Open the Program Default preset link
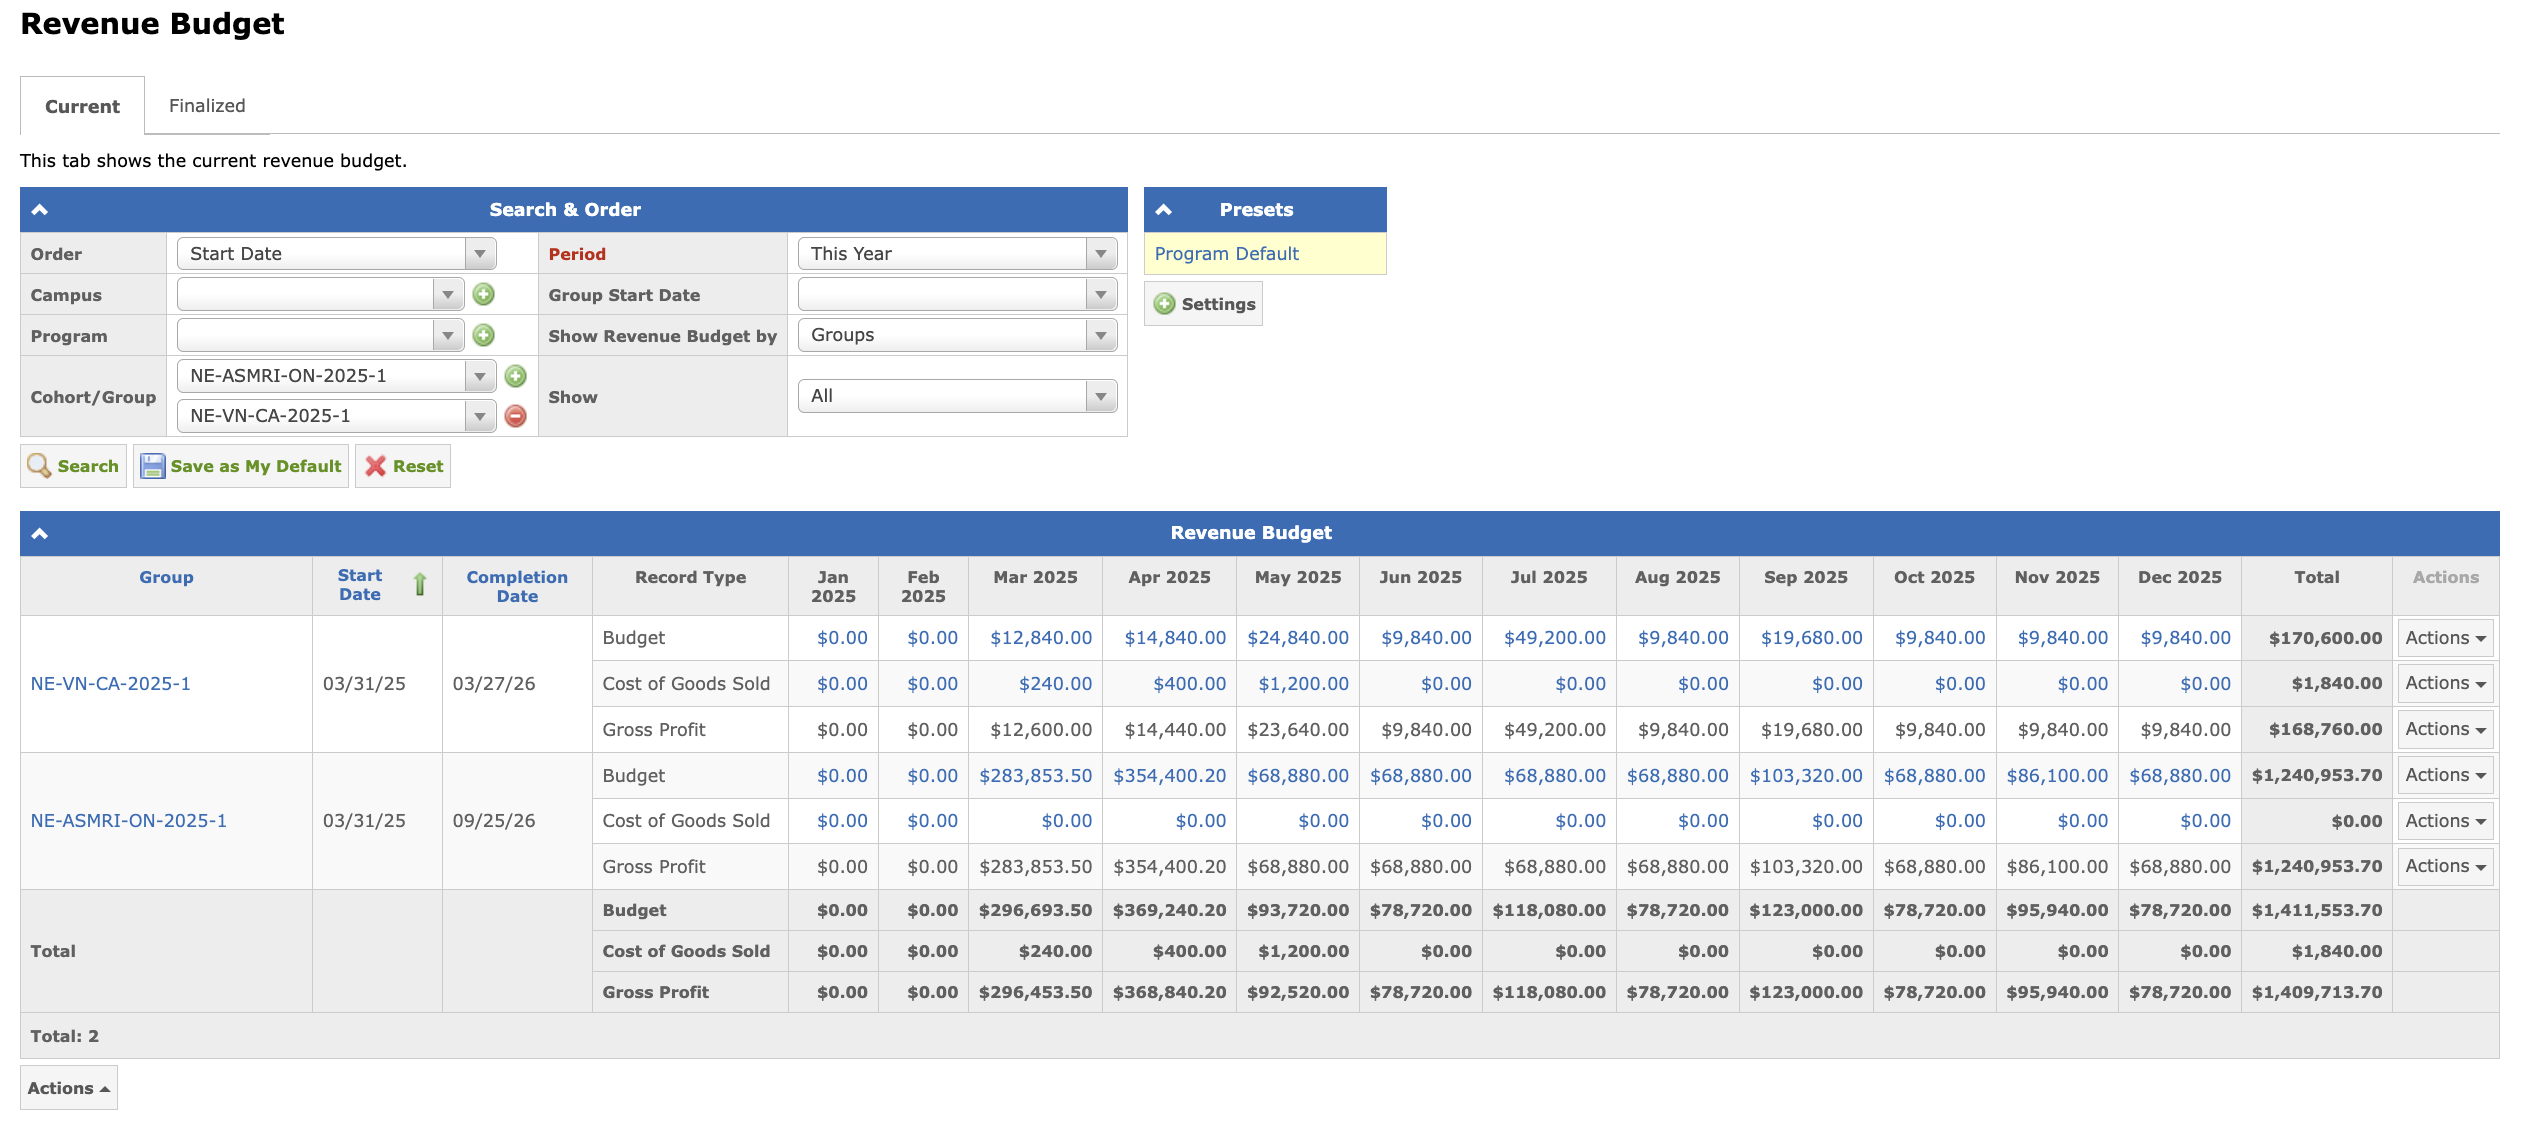Image resolution: width=2524 pixels, height=1128 pixels. (1226, 254)
